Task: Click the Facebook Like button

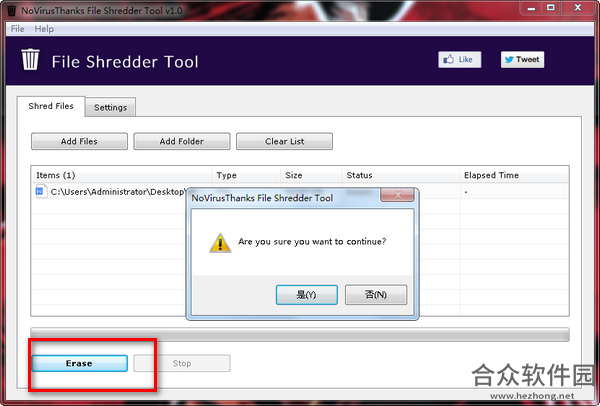Action: point(460,59)
